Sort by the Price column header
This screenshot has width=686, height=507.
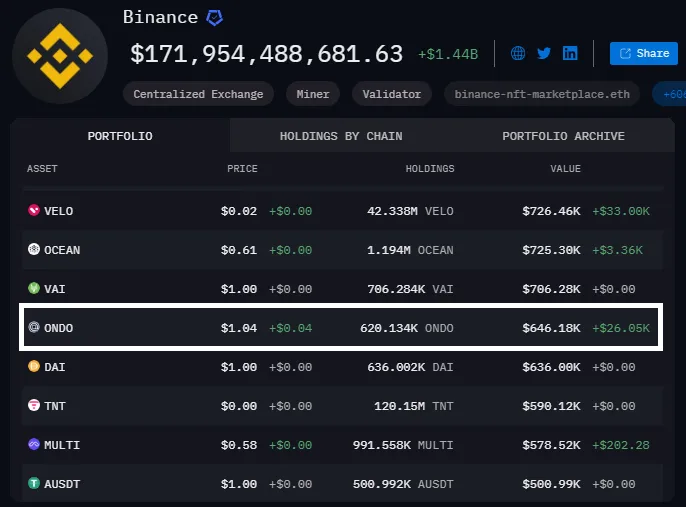(242, 168)
